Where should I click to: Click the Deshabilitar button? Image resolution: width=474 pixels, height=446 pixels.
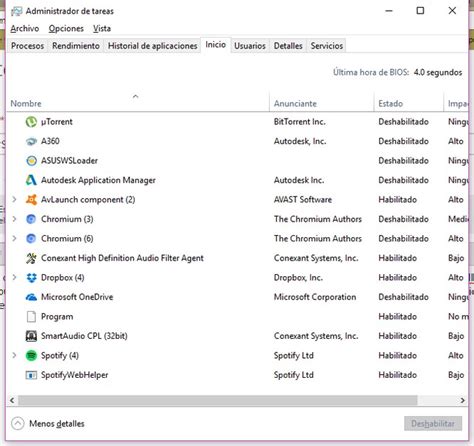[433, 424]
